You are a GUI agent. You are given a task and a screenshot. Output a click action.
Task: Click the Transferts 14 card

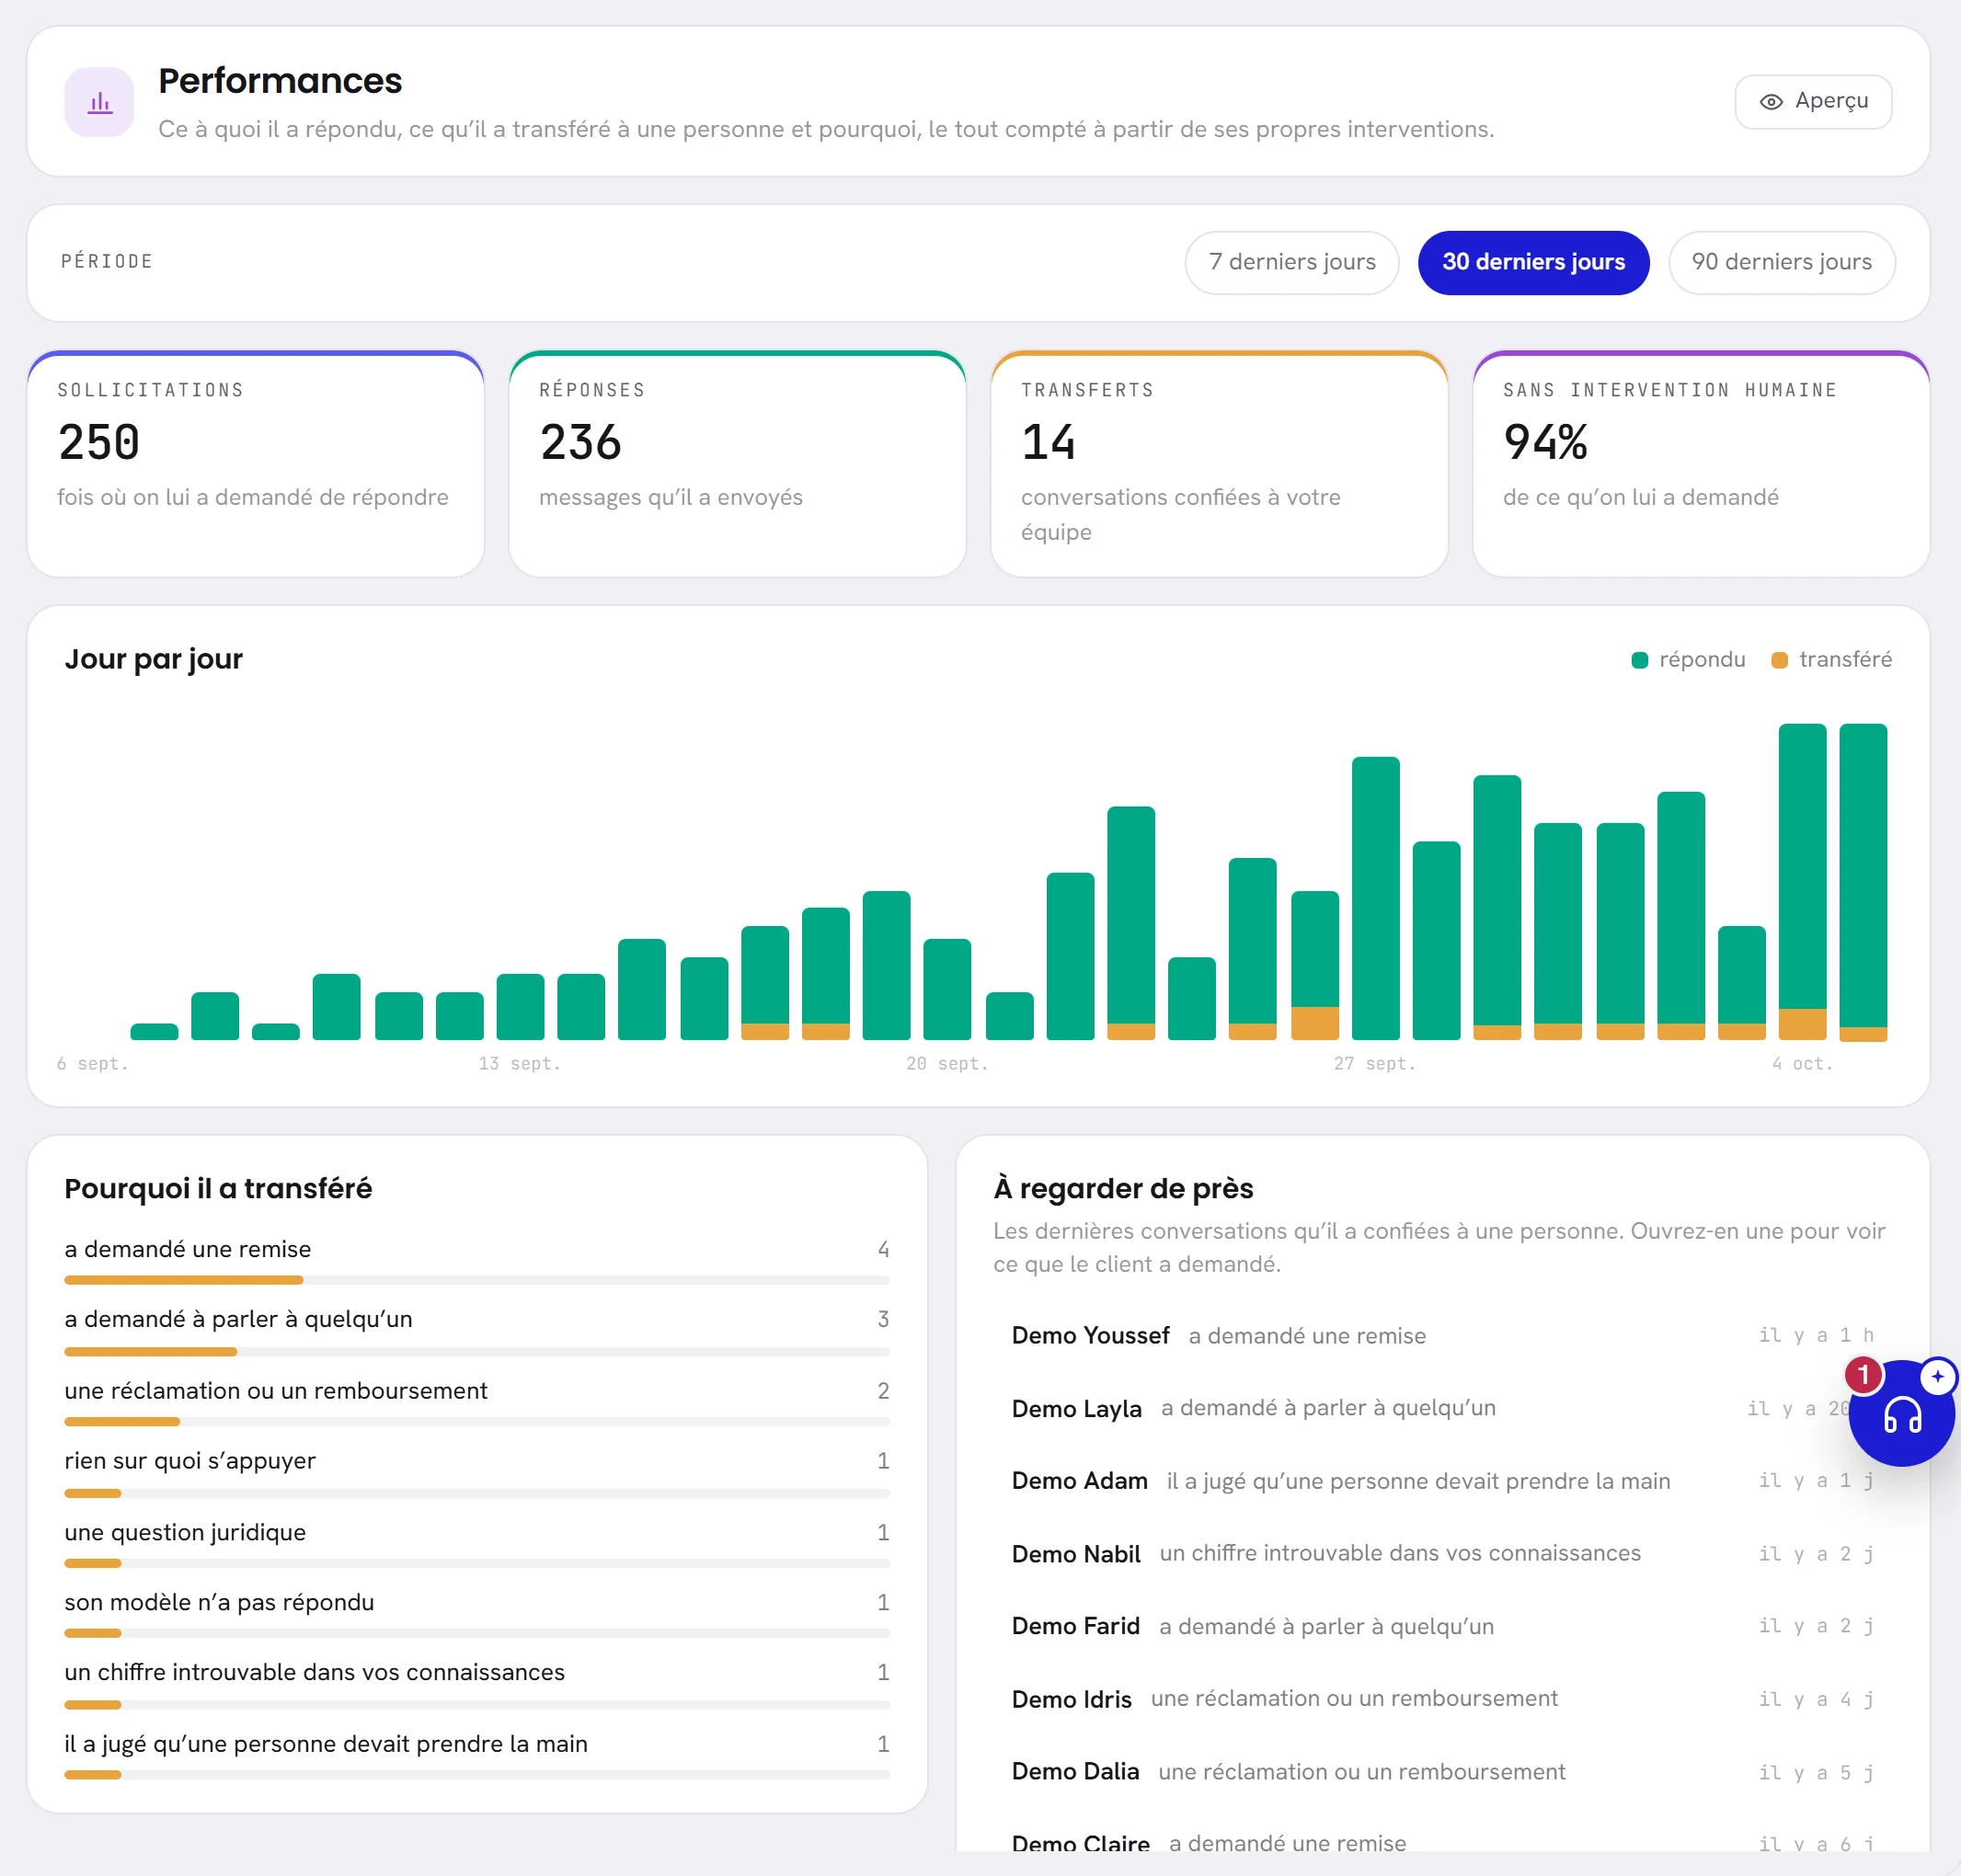coord(1219,464)
